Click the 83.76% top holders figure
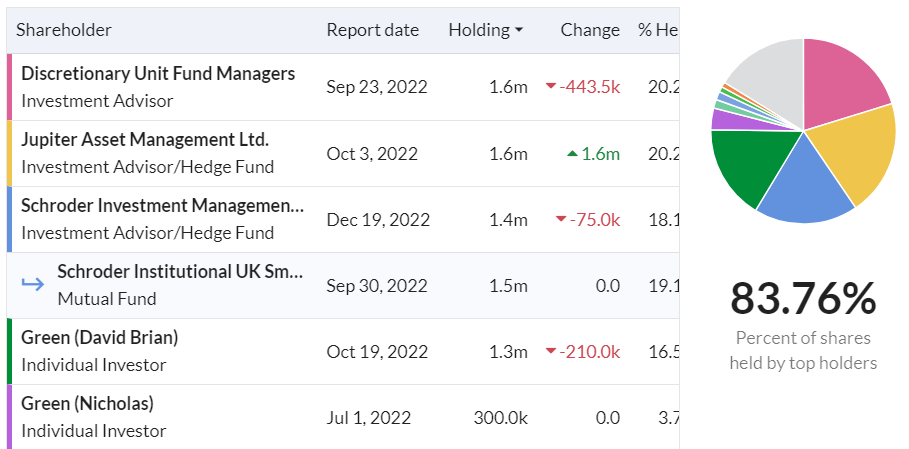 coord(803,298)
